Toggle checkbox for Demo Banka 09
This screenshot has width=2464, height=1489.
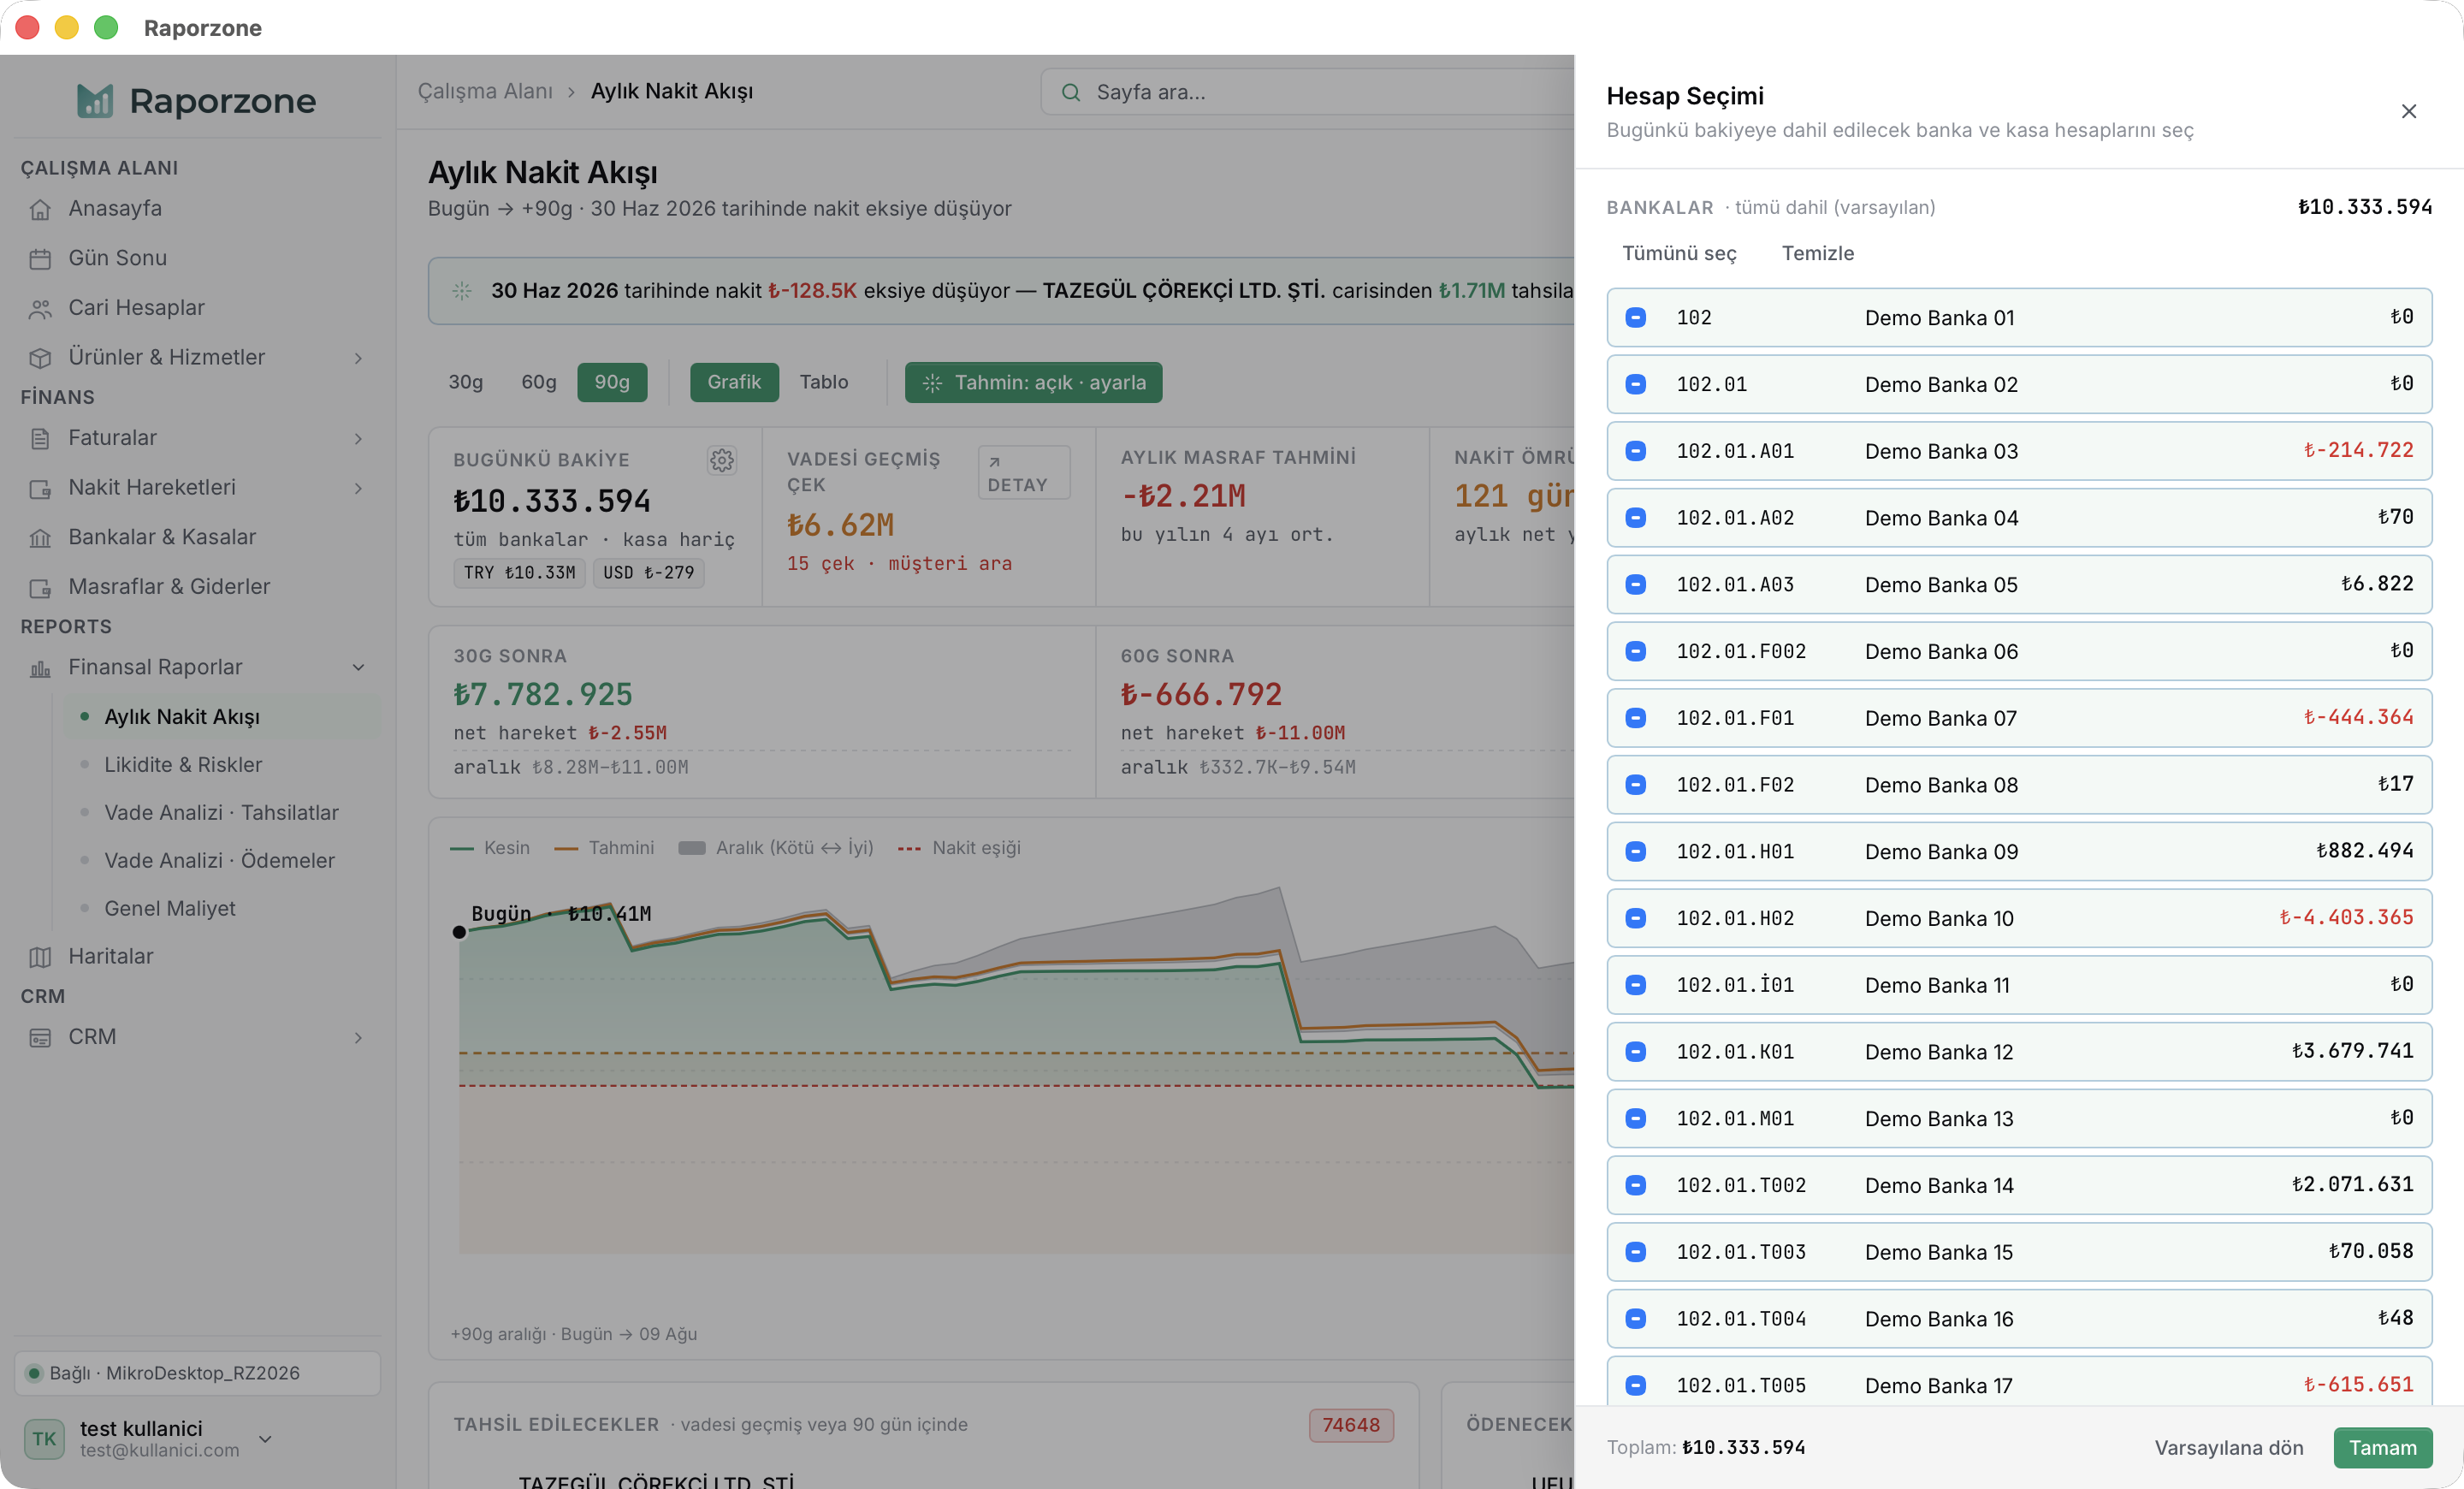[1636, 852]
